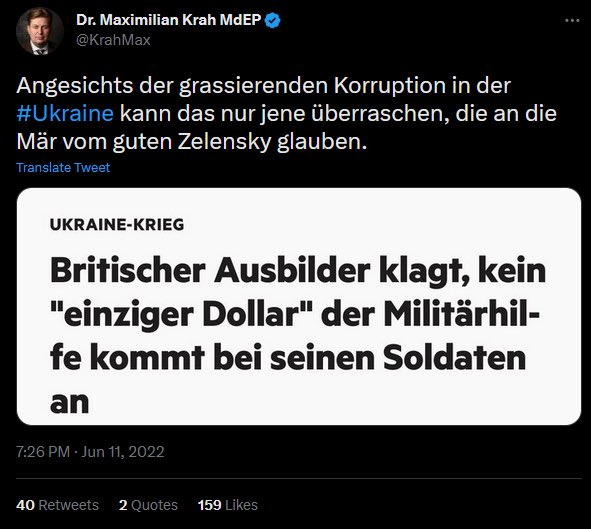
Task: Click the tweet text mentioning Zelensky
Action: pyautogui.click(x=286, y=113)
